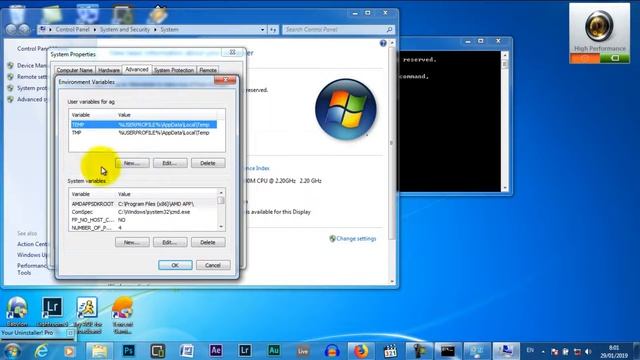Close the Environment Variables dialog
This screenshot has width=640, height=360.
(x=225, y=80)
